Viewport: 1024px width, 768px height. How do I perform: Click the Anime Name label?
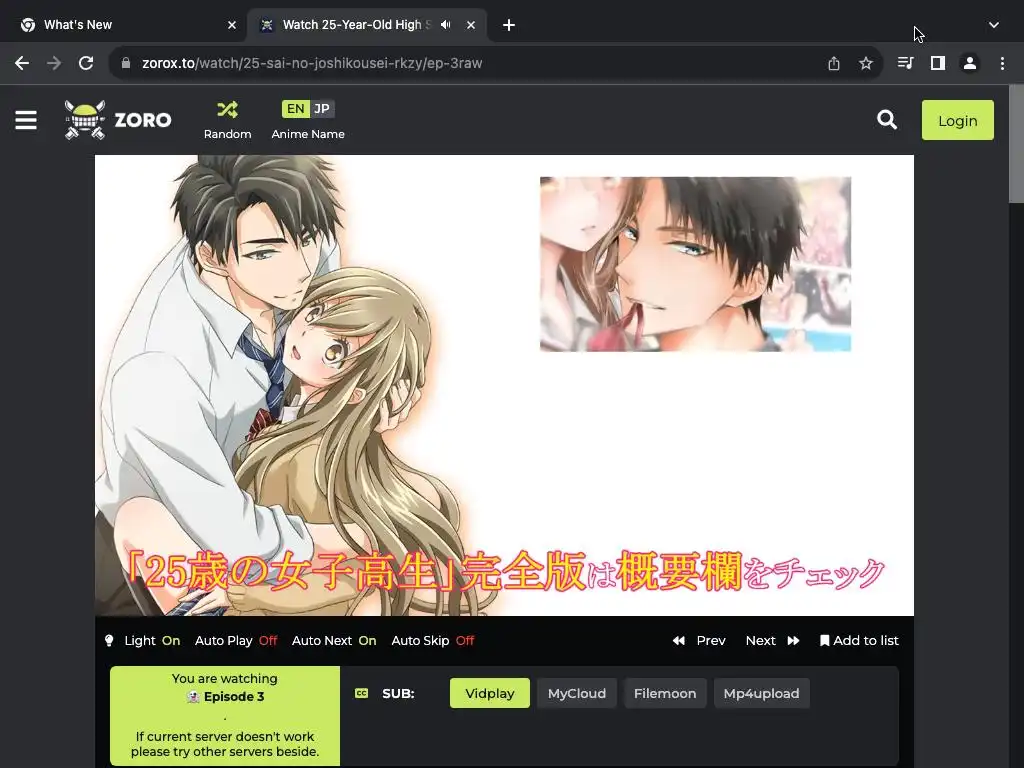[308, 134]
